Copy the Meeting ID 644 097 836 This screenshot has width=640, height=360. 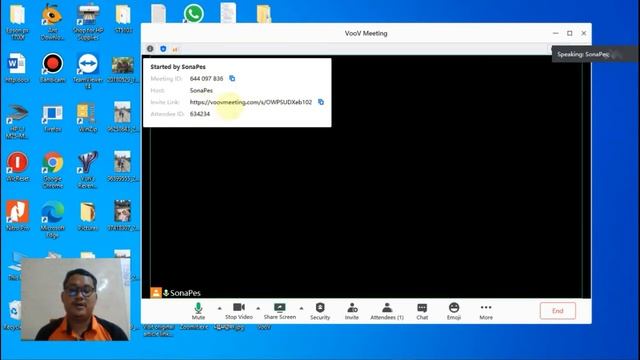point(232,78)
